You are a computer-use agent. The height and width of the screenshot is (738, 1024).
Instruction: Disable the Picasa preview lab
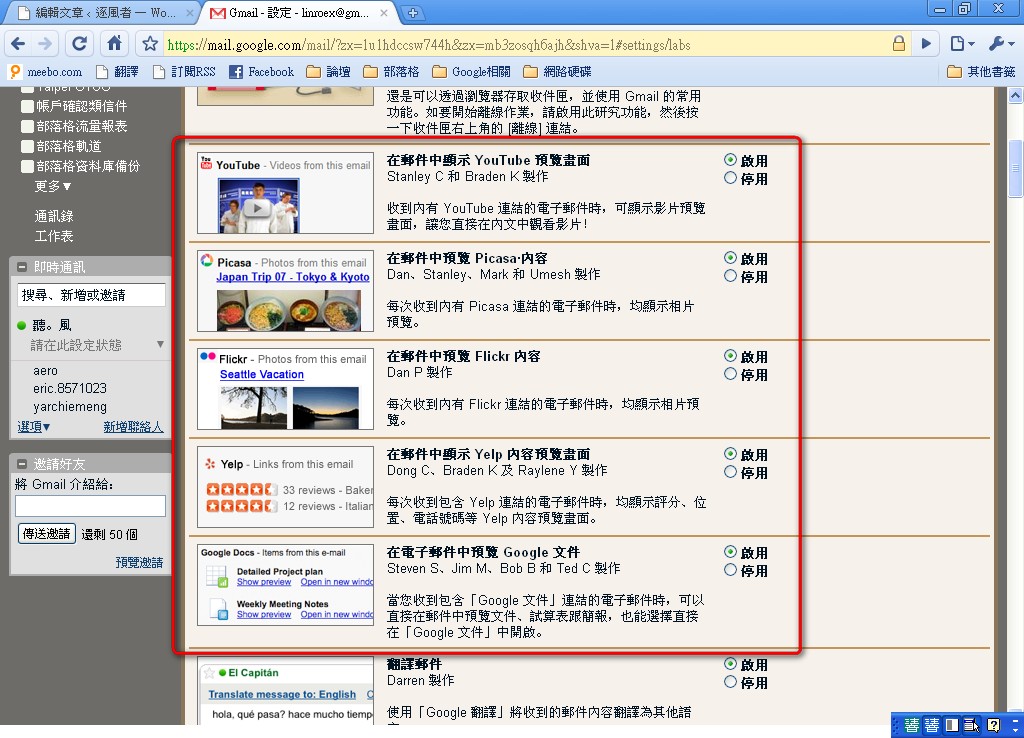tap(730, 276)
